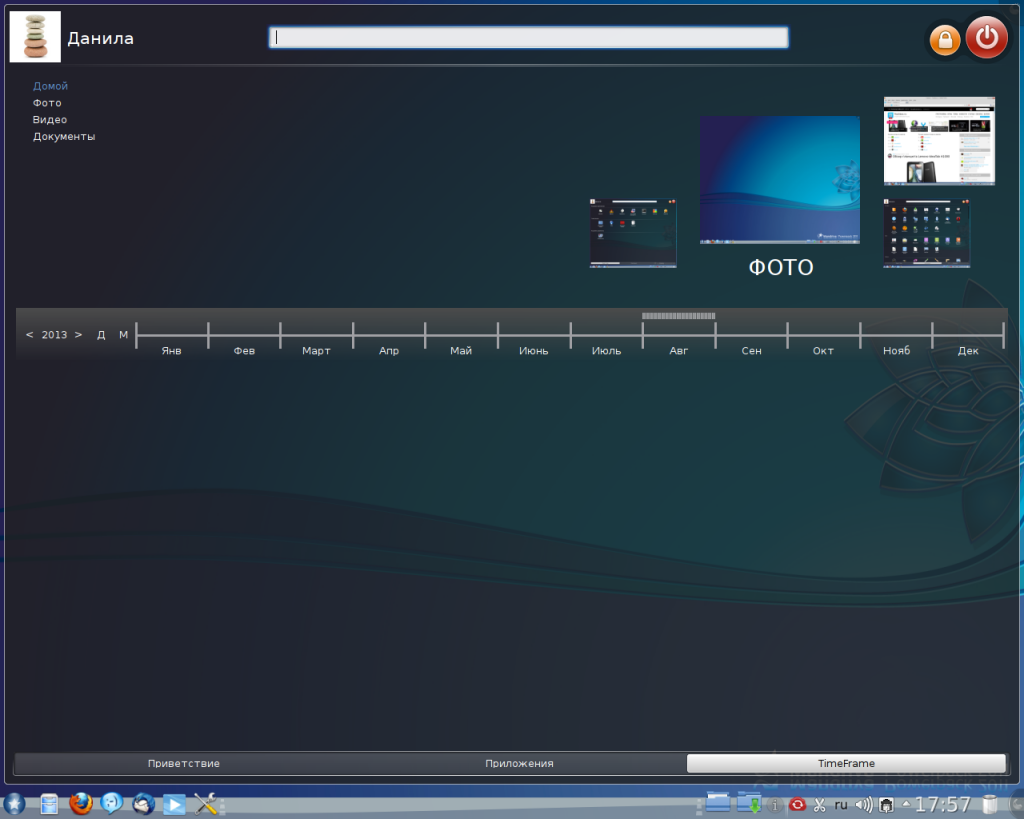Go to previous year using < arrow

[30, 335]
